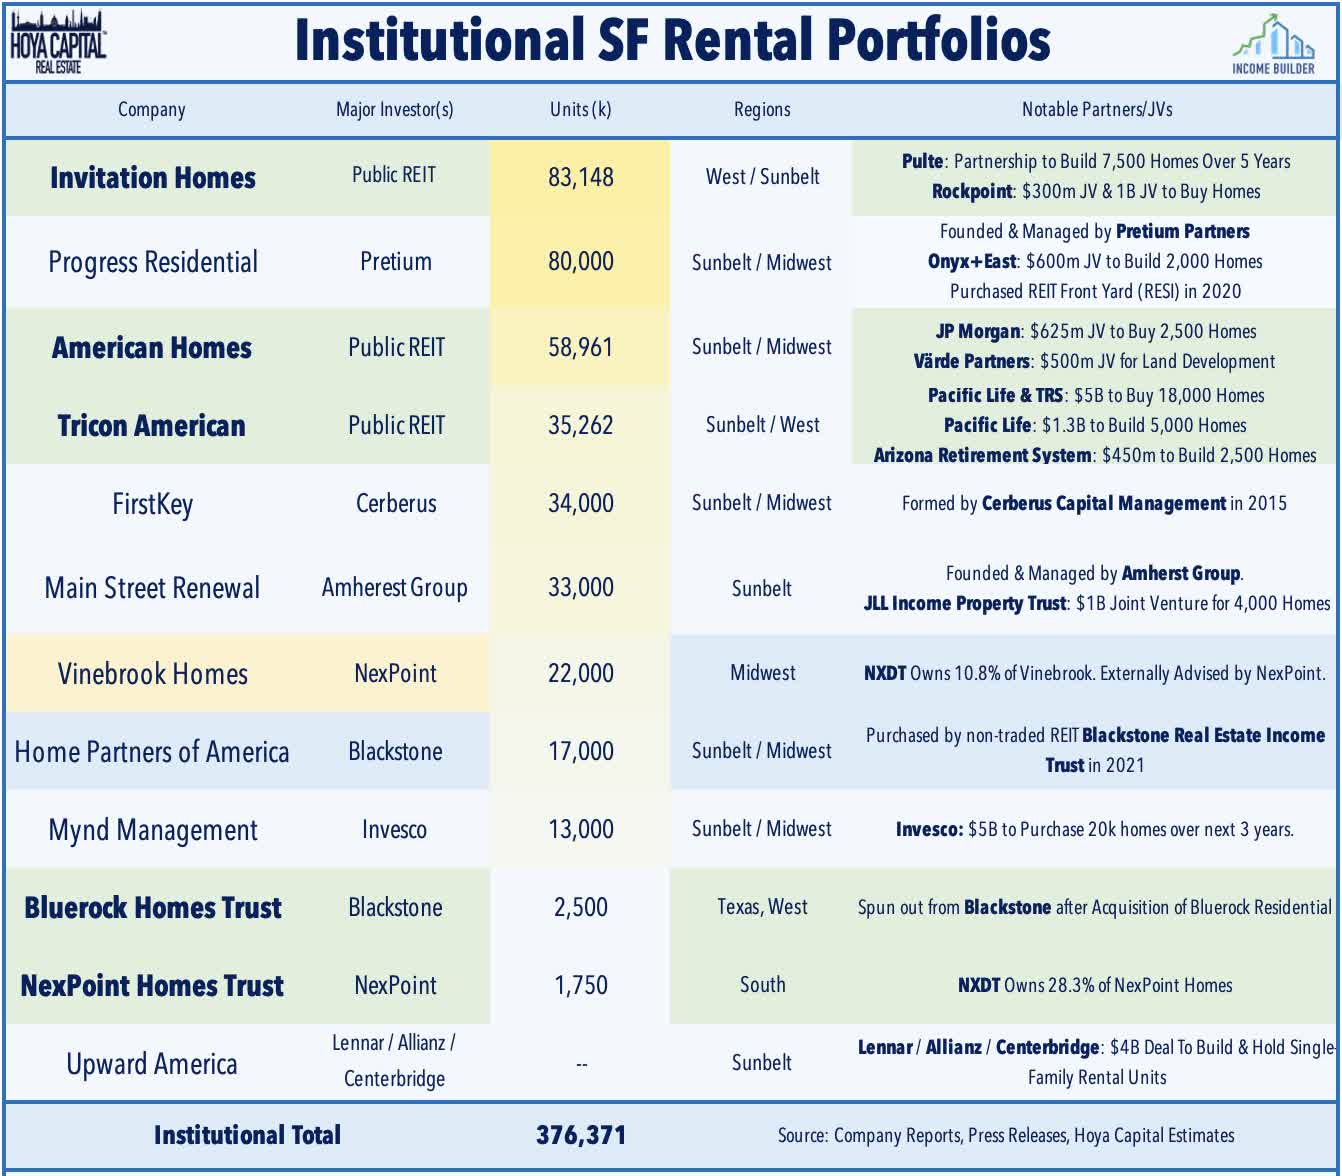Select the 'Notable Partners/JVs' column header
This screenshot has height=1176, width=1342.
pos(1097,109)
